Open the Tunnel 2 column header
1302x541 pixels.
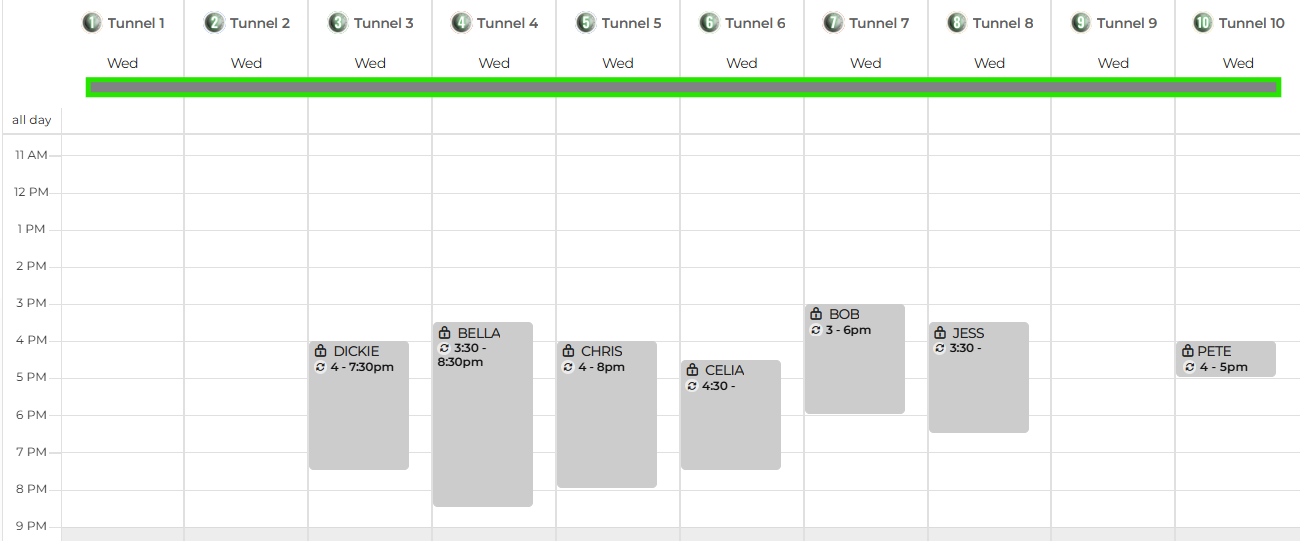click(246, 23)
